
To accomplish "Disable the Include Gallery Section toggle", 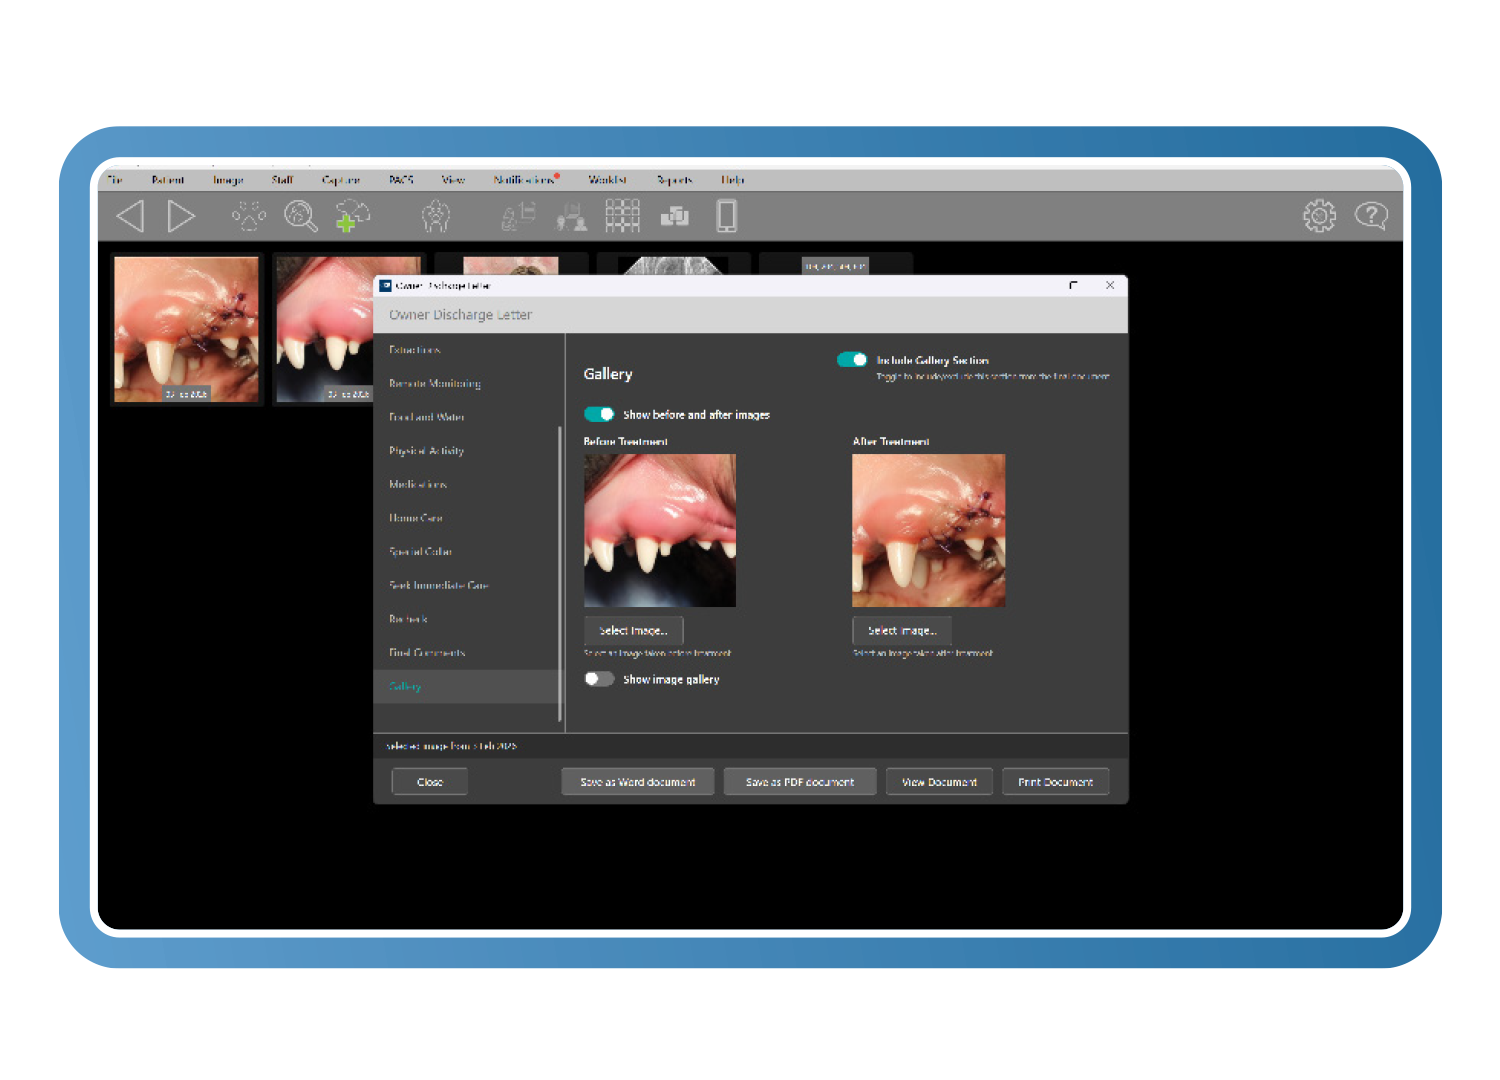I will (x=852, y=360).
